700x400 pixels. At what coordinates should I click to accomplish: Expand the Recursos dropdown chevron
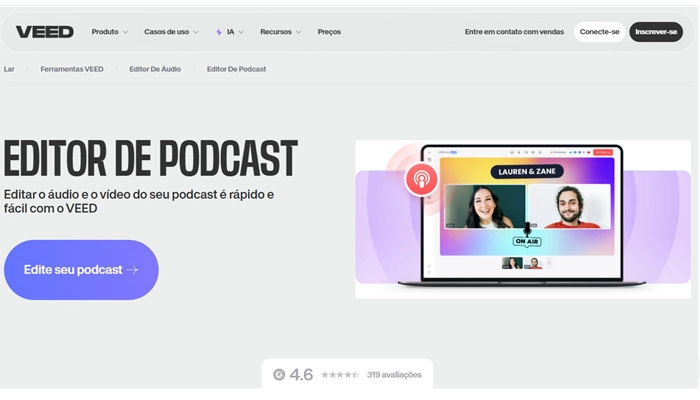tap(298, 32)
